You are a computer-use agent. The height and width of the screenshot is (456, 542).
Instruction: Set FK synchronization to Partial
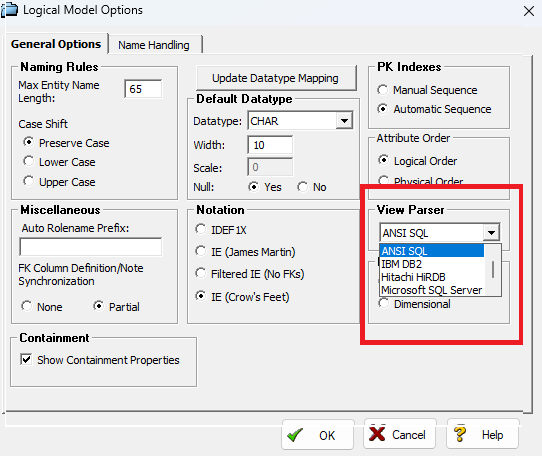[99, 306]
